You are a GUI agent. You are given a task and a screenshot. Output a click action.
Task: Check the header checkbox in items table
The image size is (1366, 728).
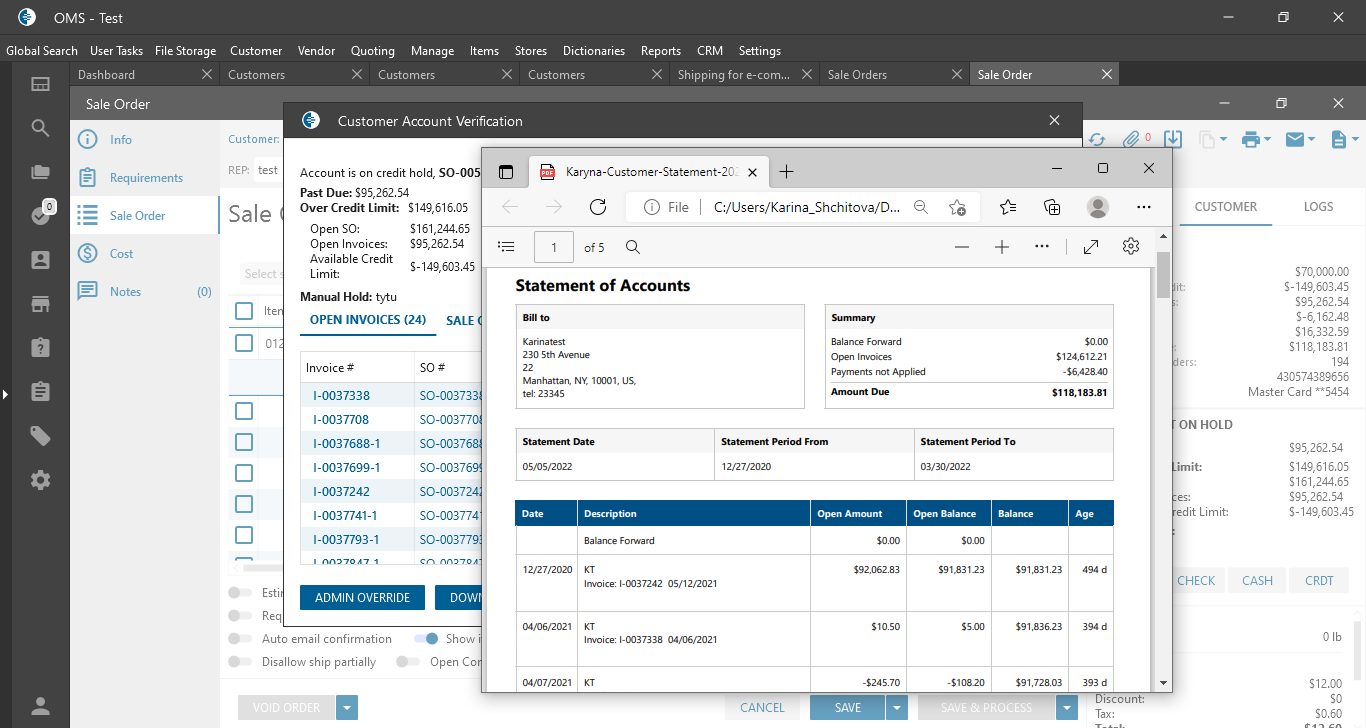click(244, 311)
